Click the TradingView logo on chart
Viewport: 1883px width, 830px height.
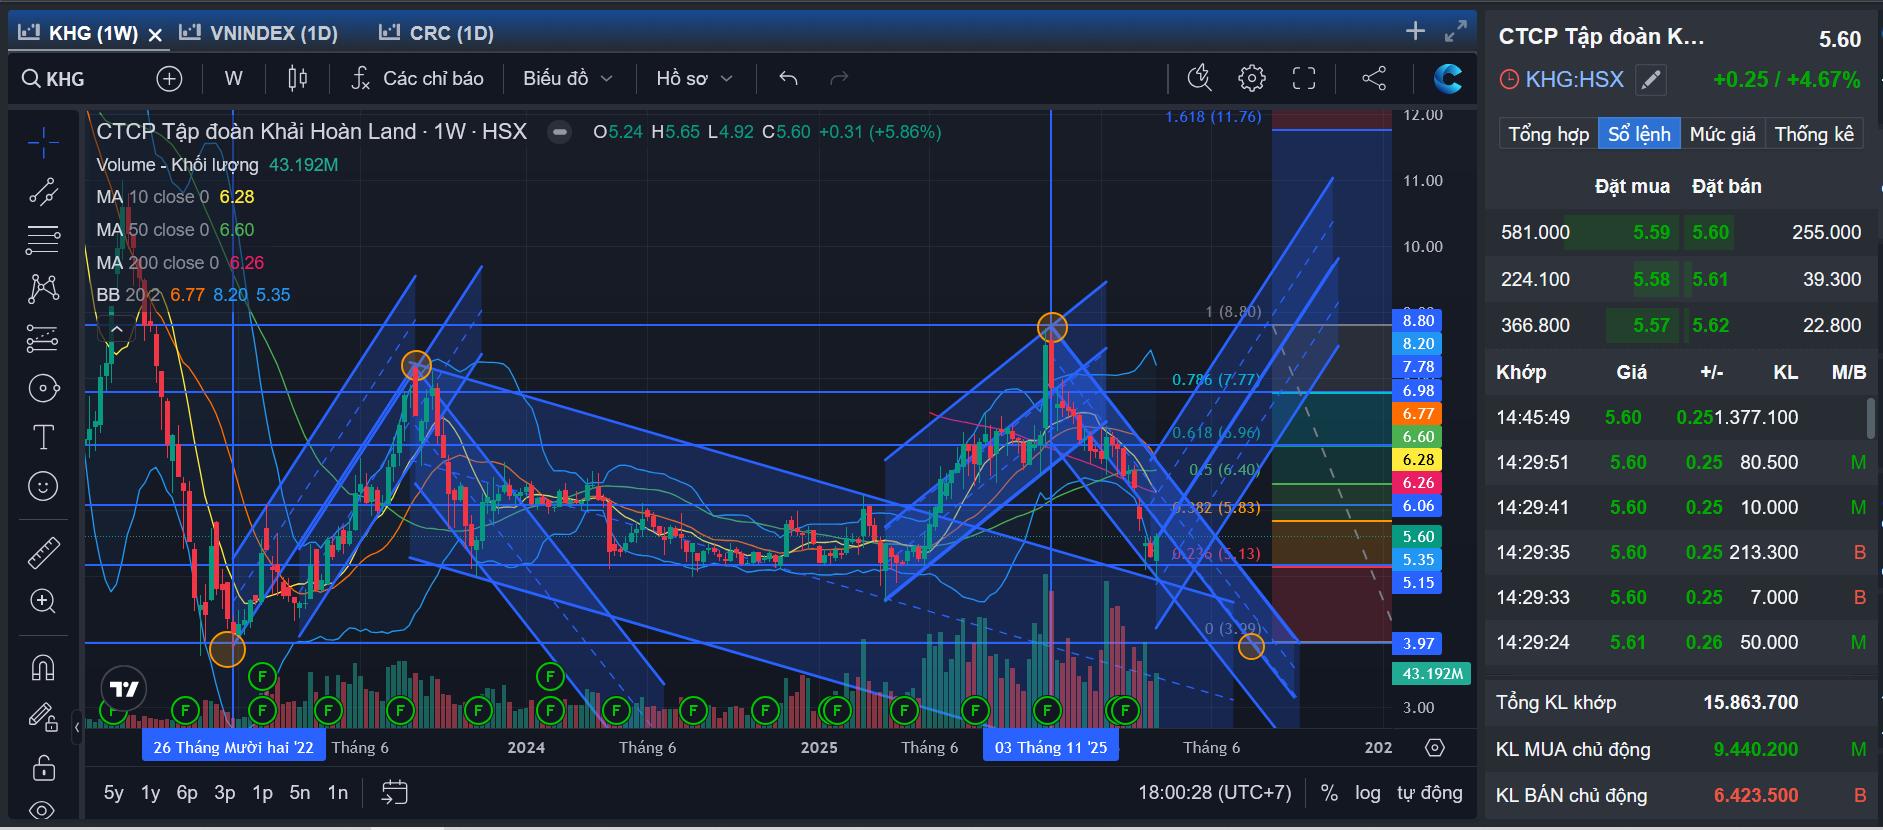(x=124, y=689)
